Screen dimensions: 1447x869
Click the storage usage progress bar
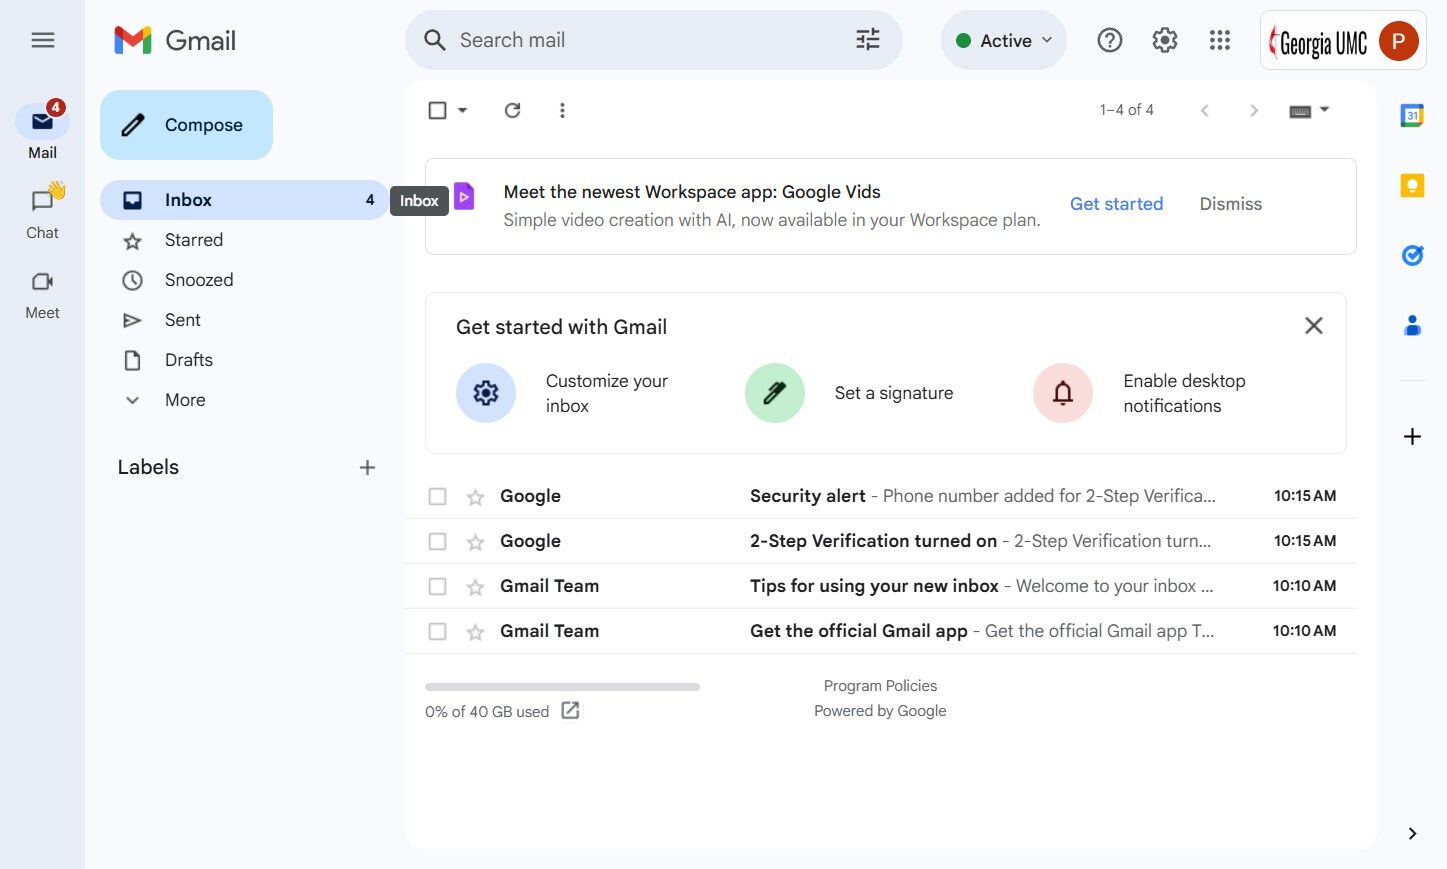pyautogui.click(x=562, y=687)
